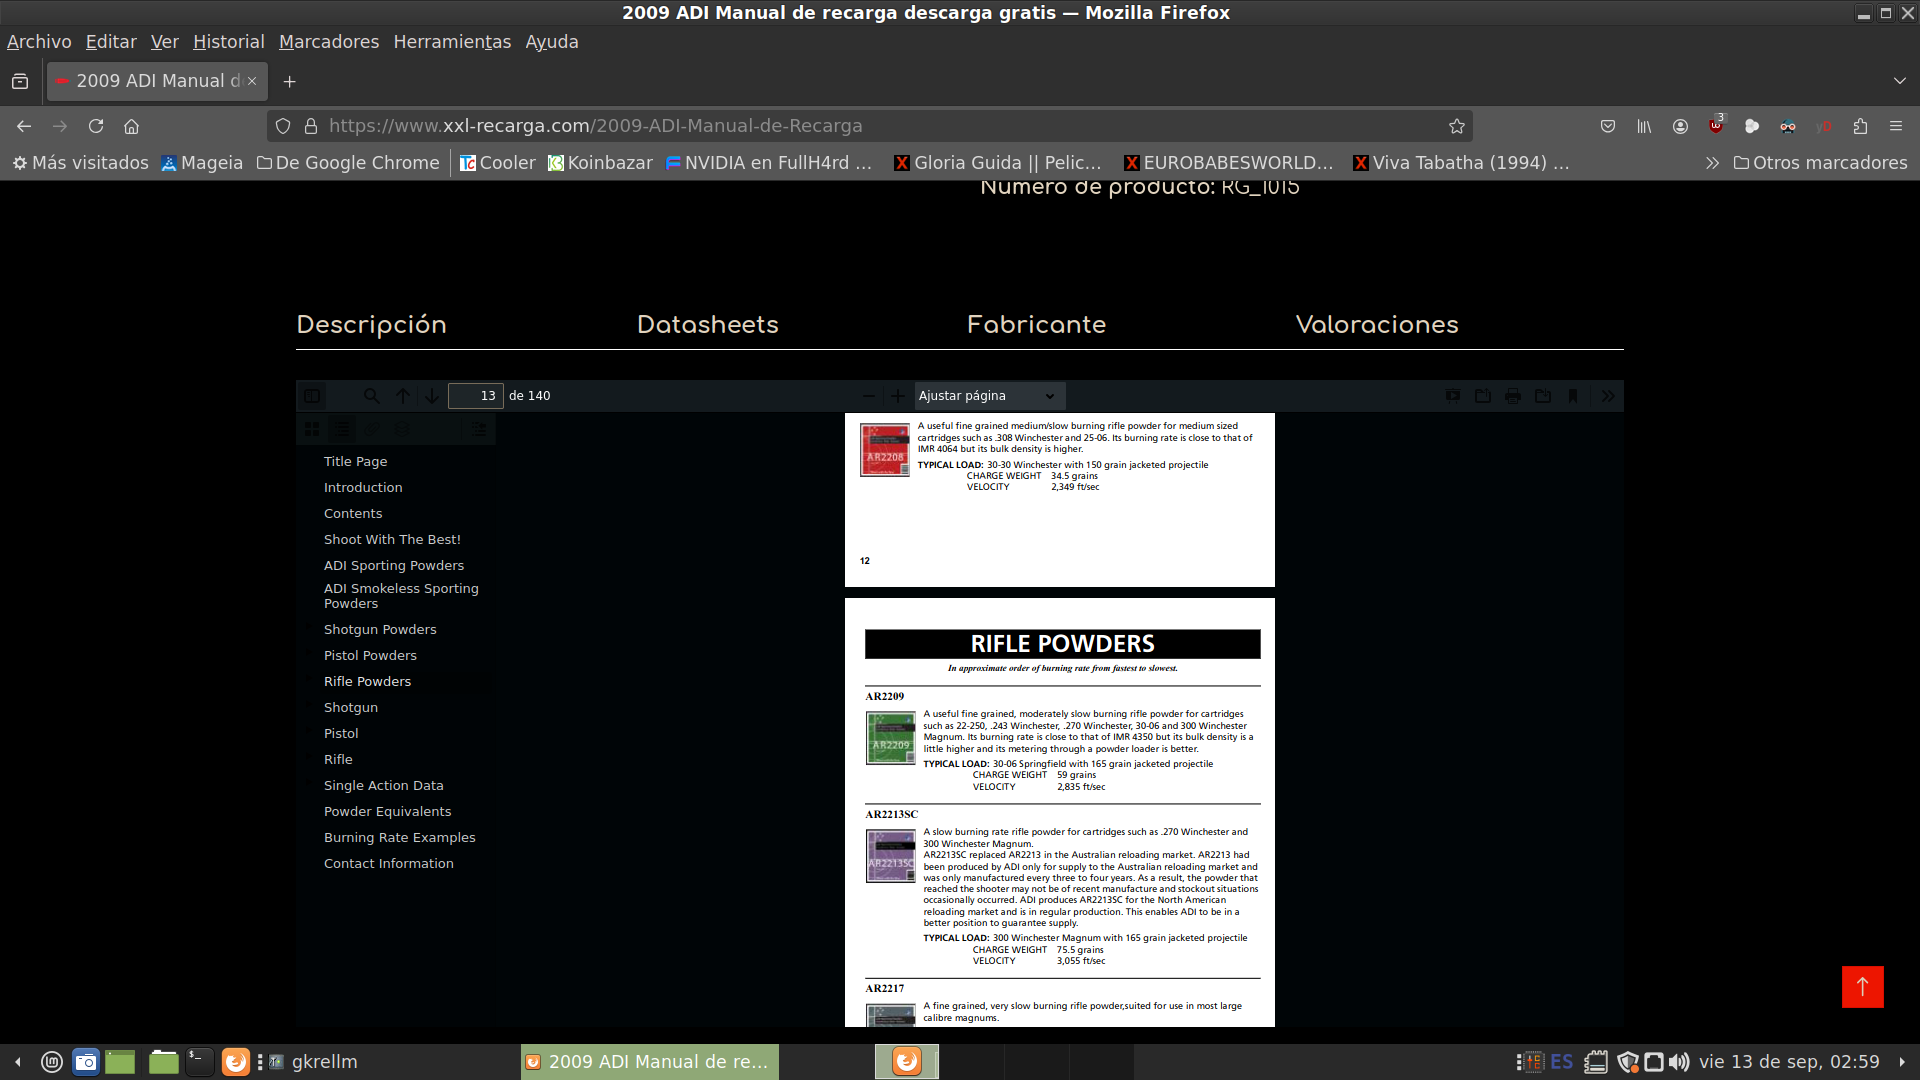The width and height of the screenshot is (1920, 1080).
Task: Click the volume icon in system tray
Action: coord(1679,1062)
